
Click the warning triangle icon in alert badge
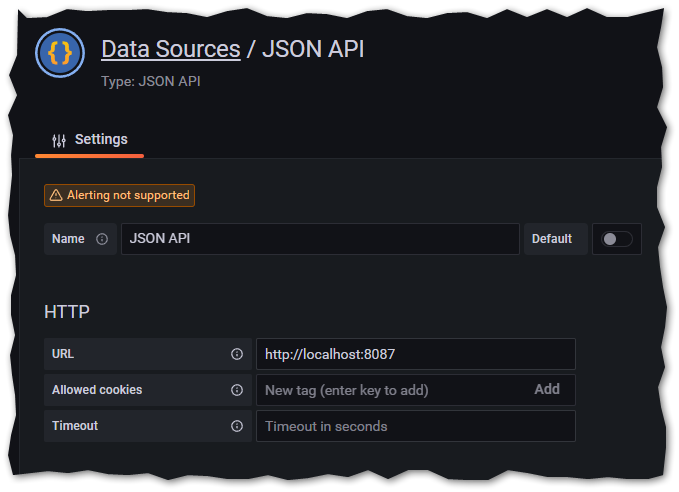[x=56, y=195]
